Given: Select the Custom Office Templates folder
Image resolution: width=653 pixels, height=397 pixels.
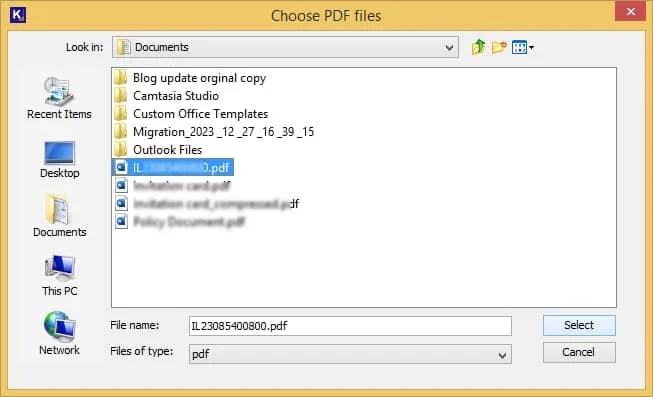Looking at the screenshot, I should click(200, 114).
